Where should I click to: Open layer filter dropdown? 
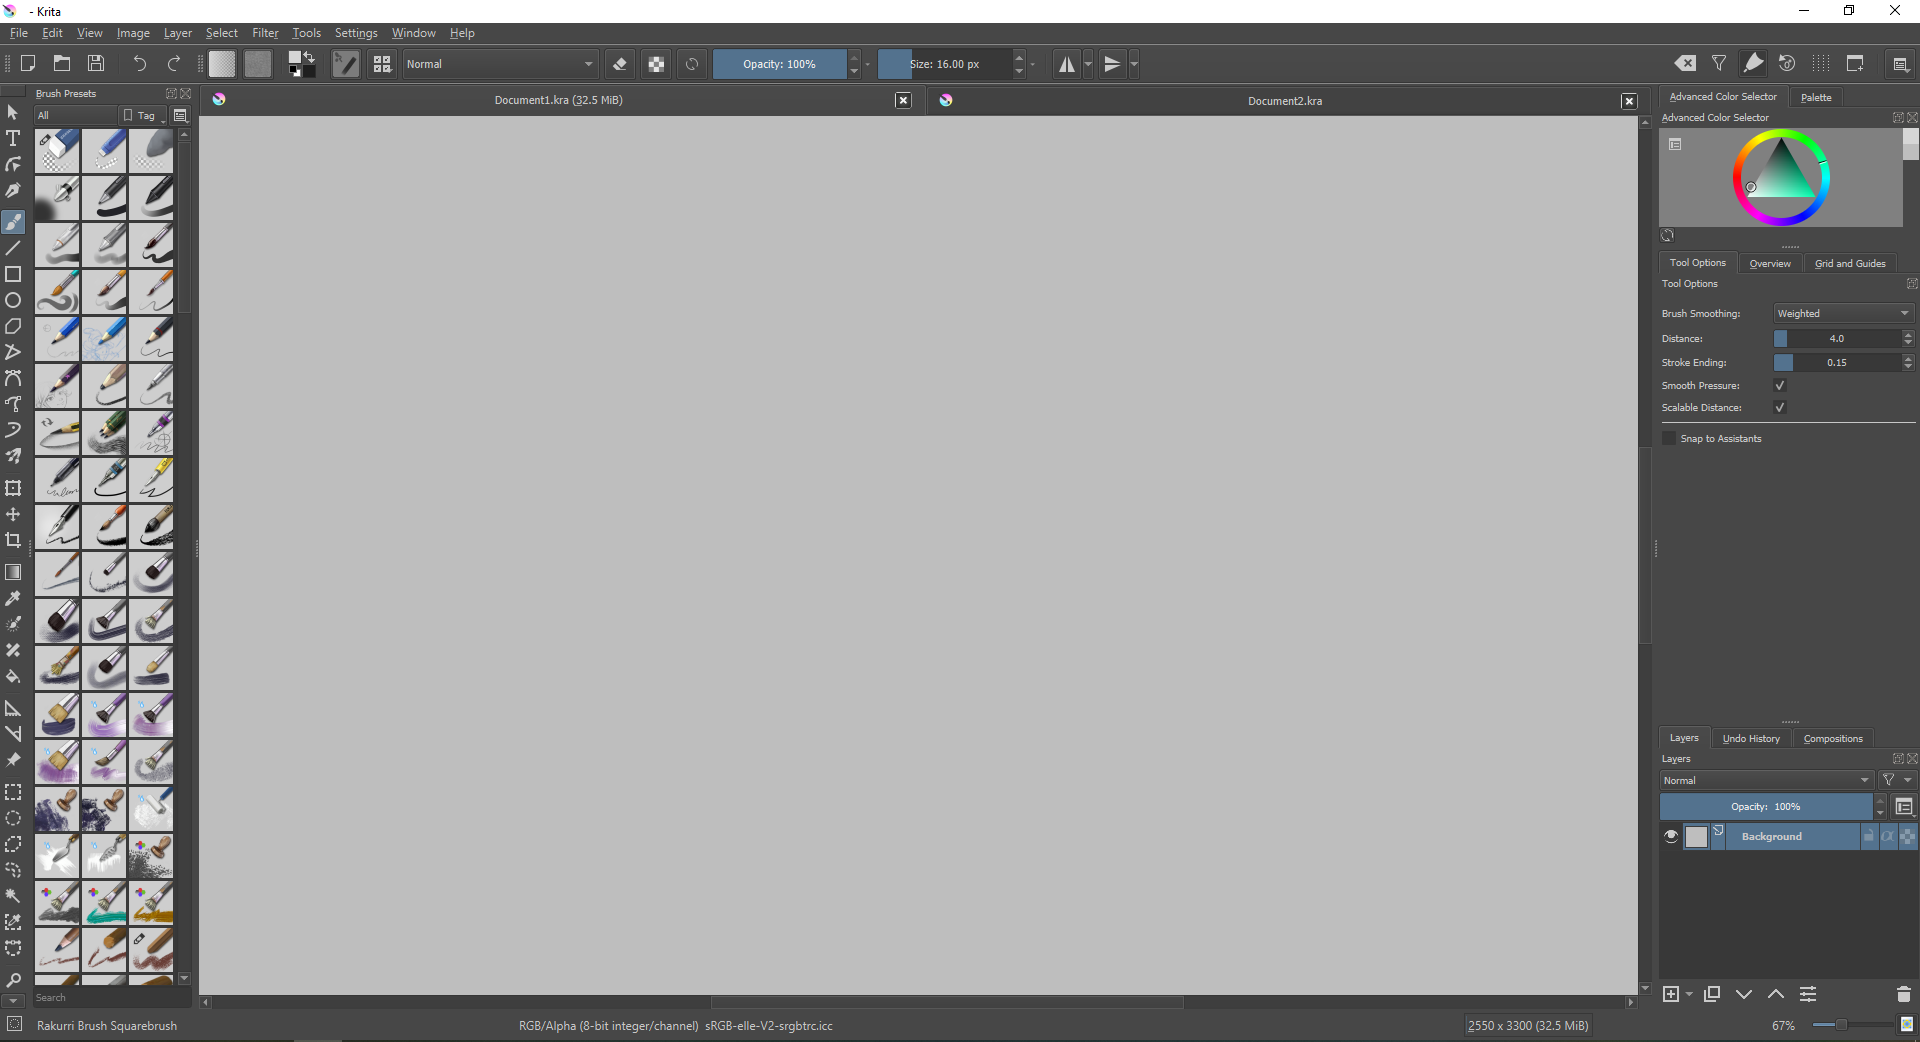coord(1896,780)
